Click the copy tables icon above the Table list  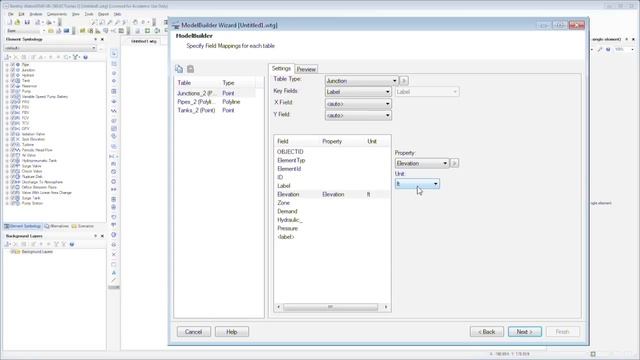pyautogui.click(x=179, y=69)
